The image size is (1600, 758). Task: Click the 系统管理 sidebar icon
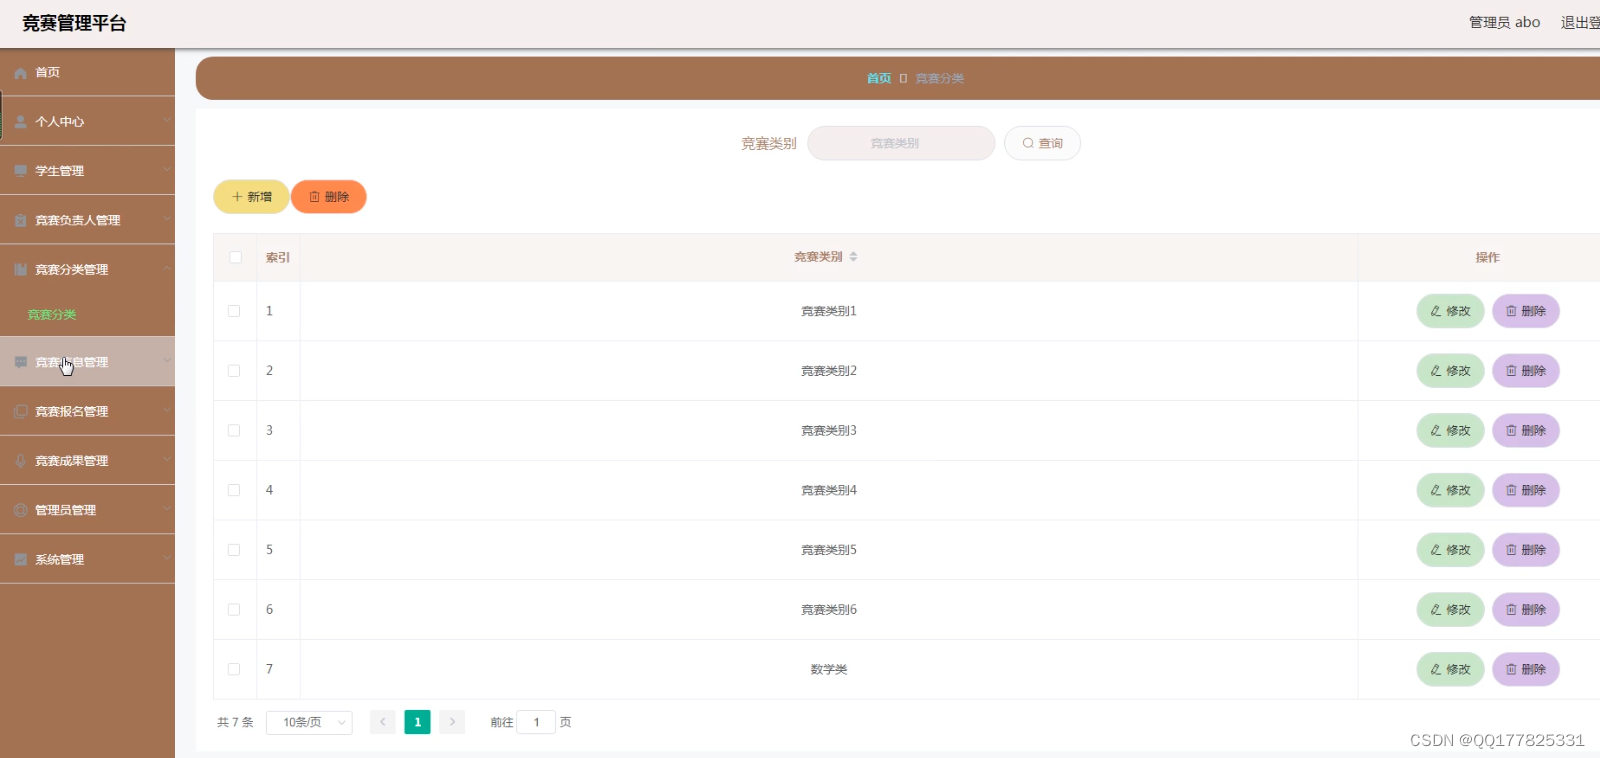(x=20, y=560)
